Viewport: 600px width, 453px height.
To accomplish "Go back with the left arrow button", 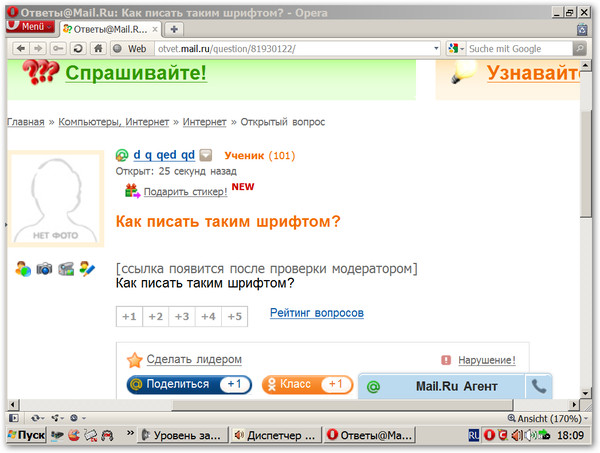I will pos(21,49).
